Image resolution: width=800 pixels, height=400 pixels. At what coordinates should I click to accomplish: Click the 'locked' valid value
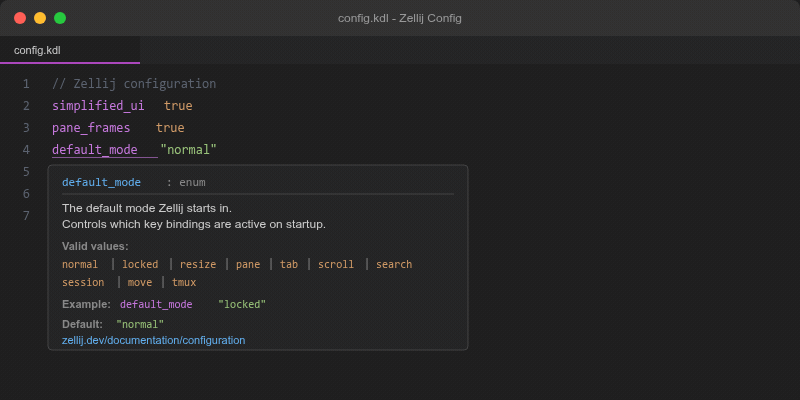point(140,265)
